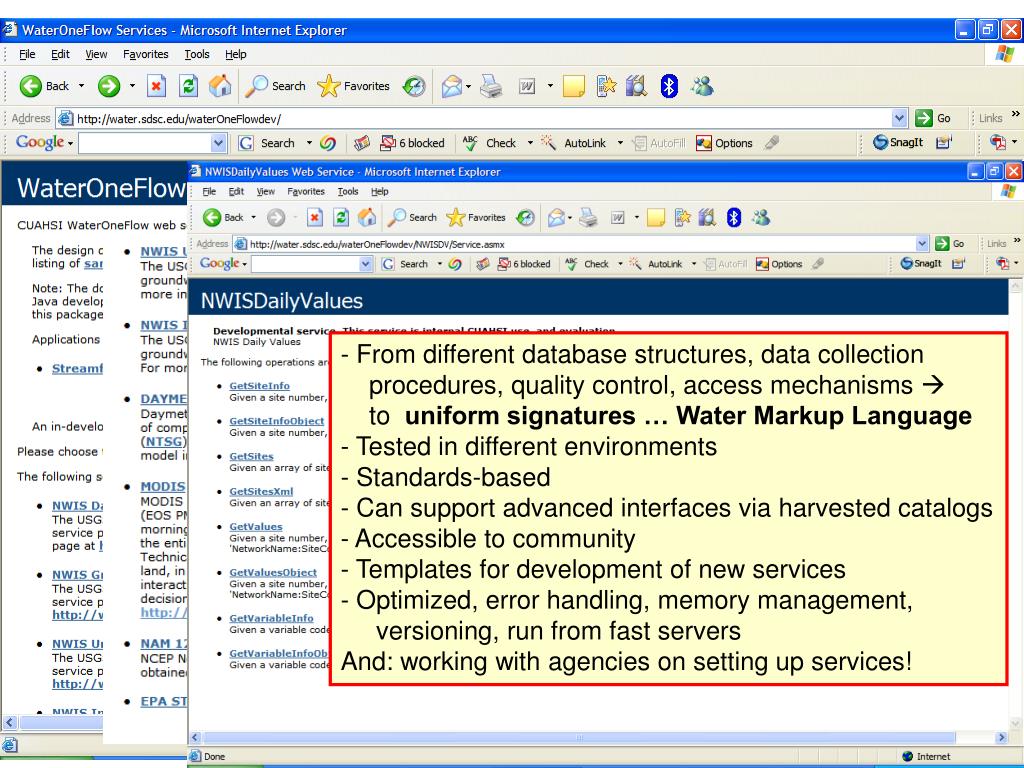Click Research books icon in WaterOneFlow Services toolbar

[x=636, y=86]
